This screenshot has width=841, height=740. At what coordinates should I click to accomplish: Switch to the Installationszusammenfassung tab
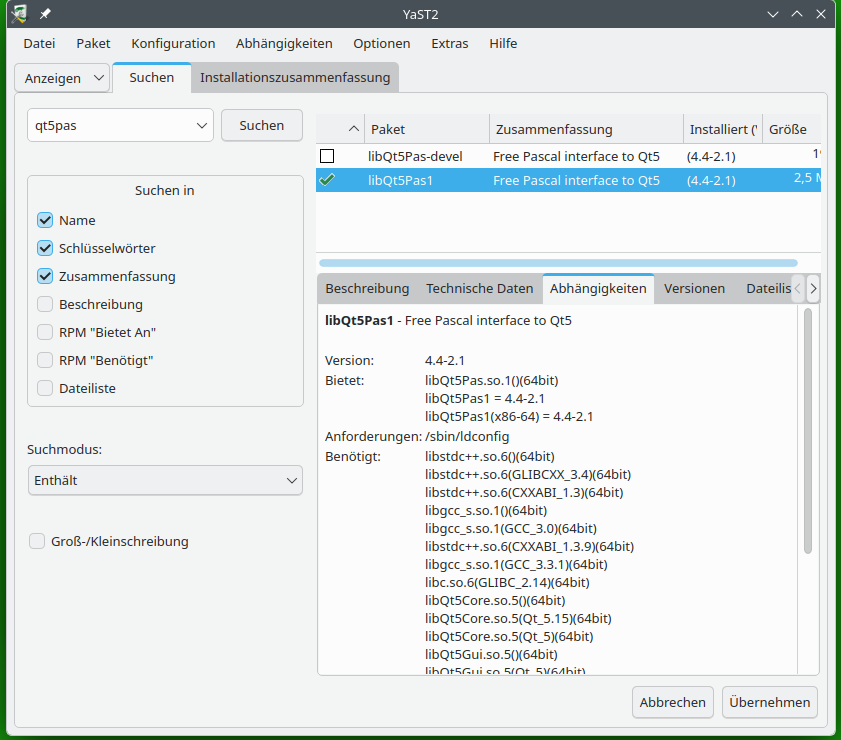[x=295, y=77]
